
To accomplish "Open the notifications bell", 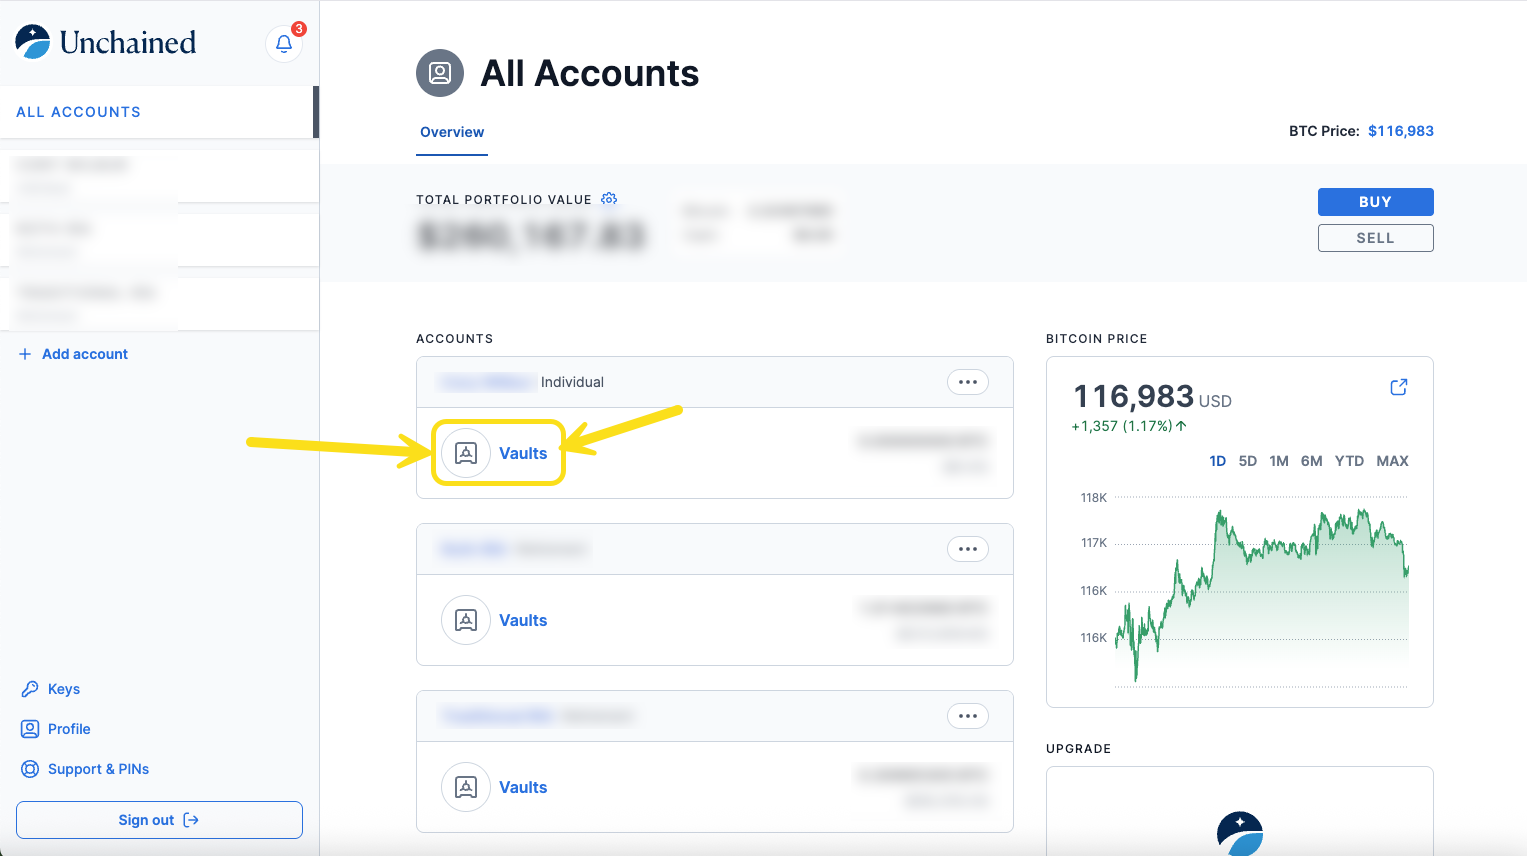I will [284, 44].
